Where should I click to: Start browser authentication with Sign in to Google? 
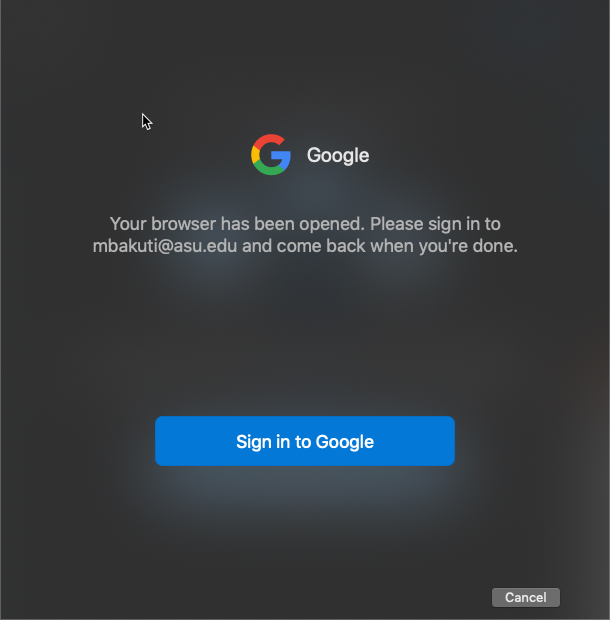[305, 441]
